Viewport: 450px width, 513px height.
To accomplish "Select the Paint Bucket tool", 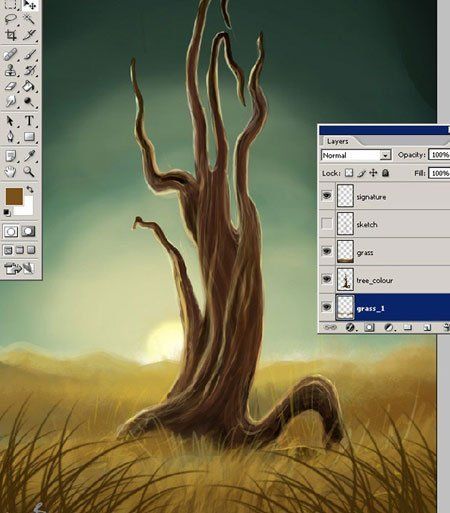I will tap(30, 86).
